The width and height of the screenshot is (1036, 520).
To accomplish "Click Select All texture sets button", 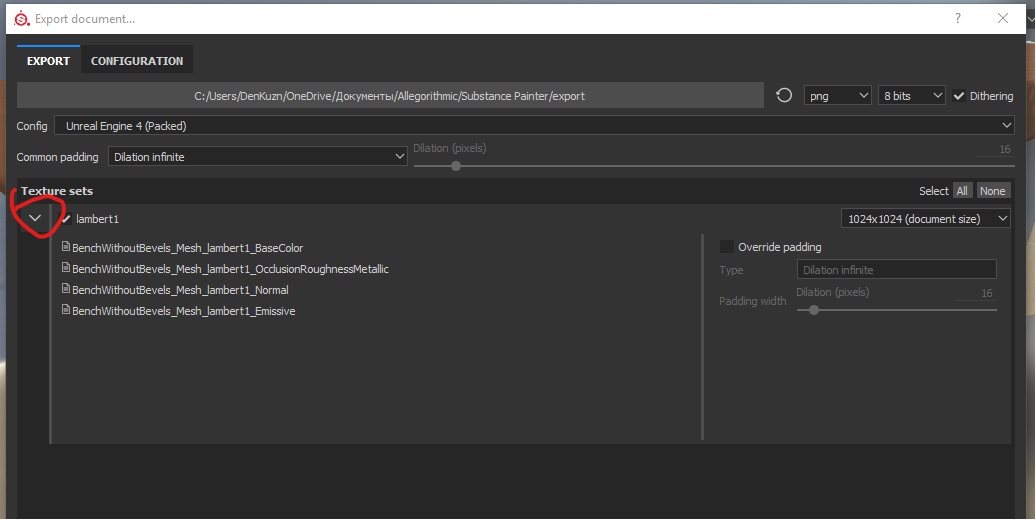I will pos(962,191).
